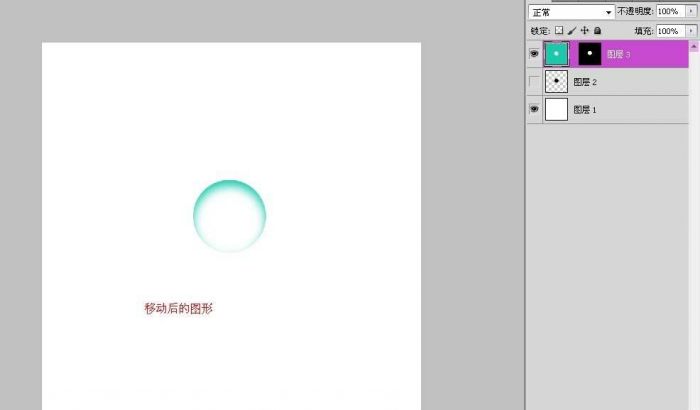This screenshot has width=700, height=410.
Task: Click the opacity value field showing 100%
Action: (671, 11)
